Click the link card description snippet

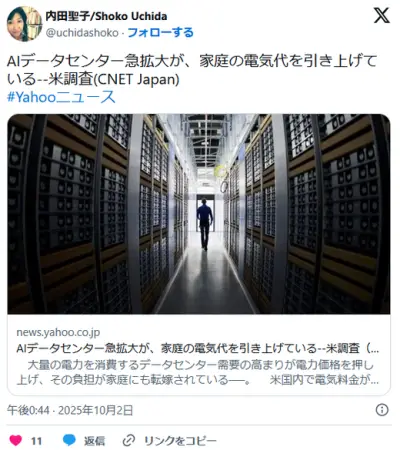coord(198,372)
